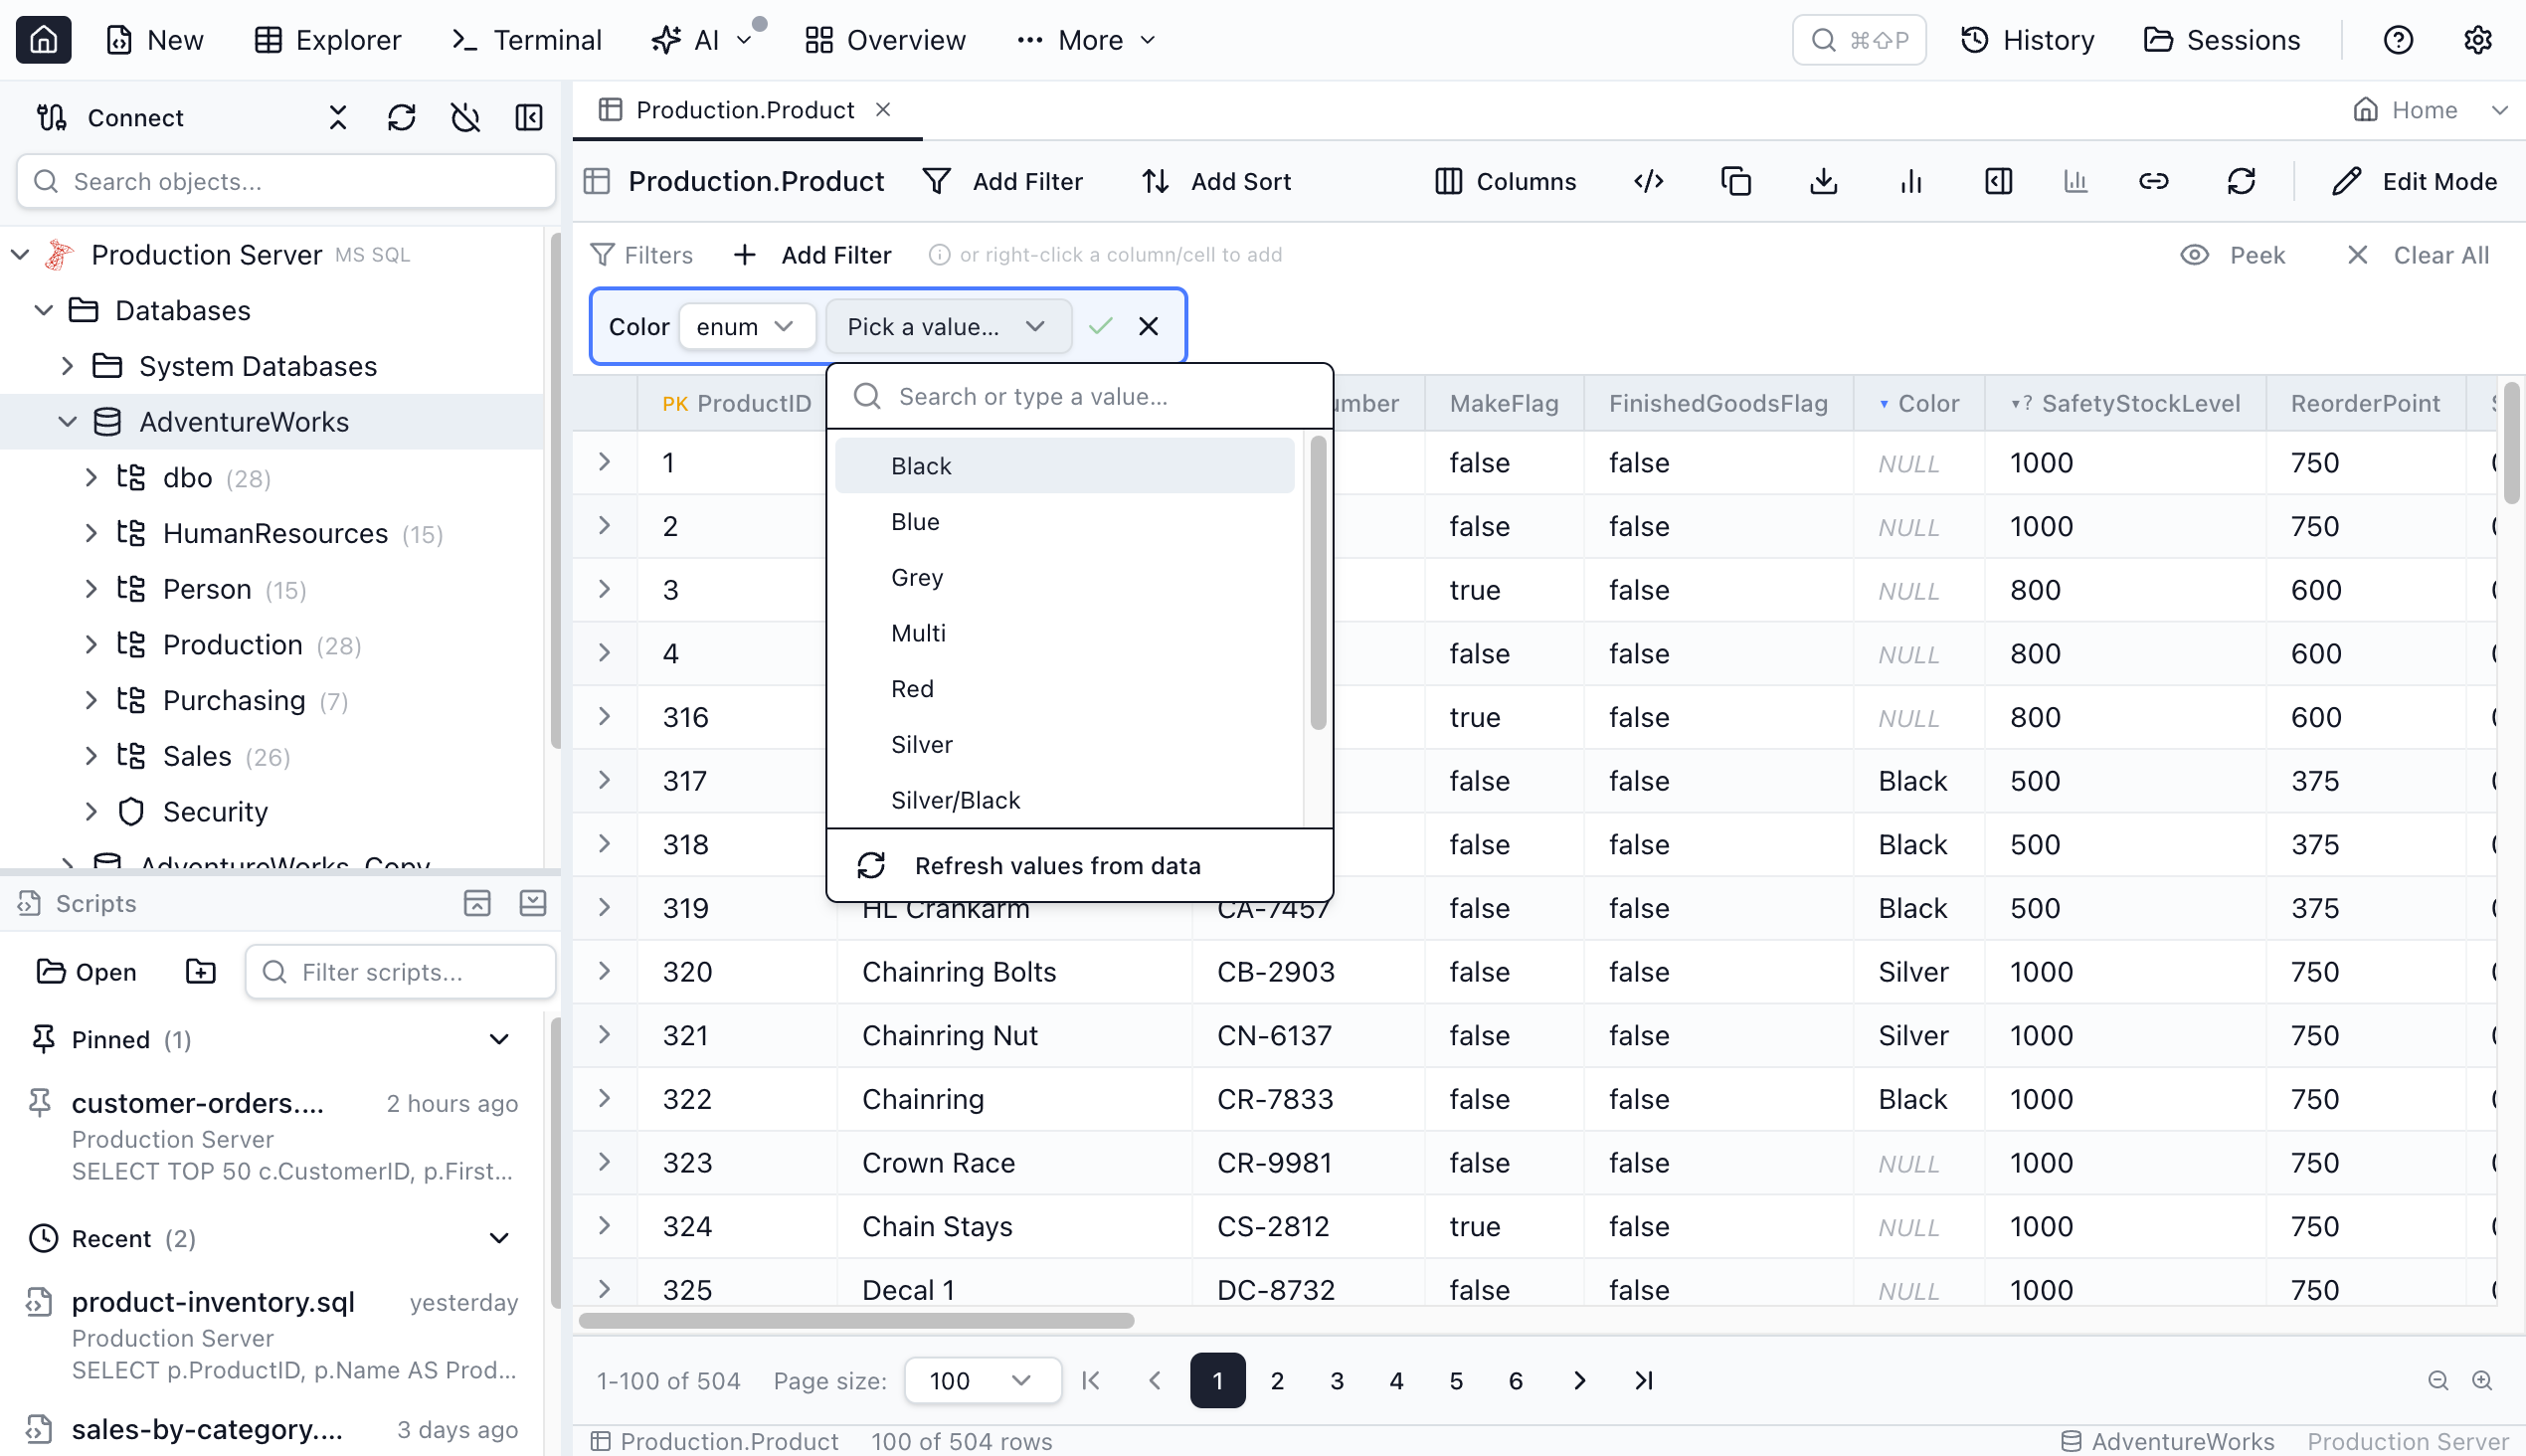Expand row with ProductID 317
This screenshot has width=2526, height=1456.
click(x=604, y=780)
